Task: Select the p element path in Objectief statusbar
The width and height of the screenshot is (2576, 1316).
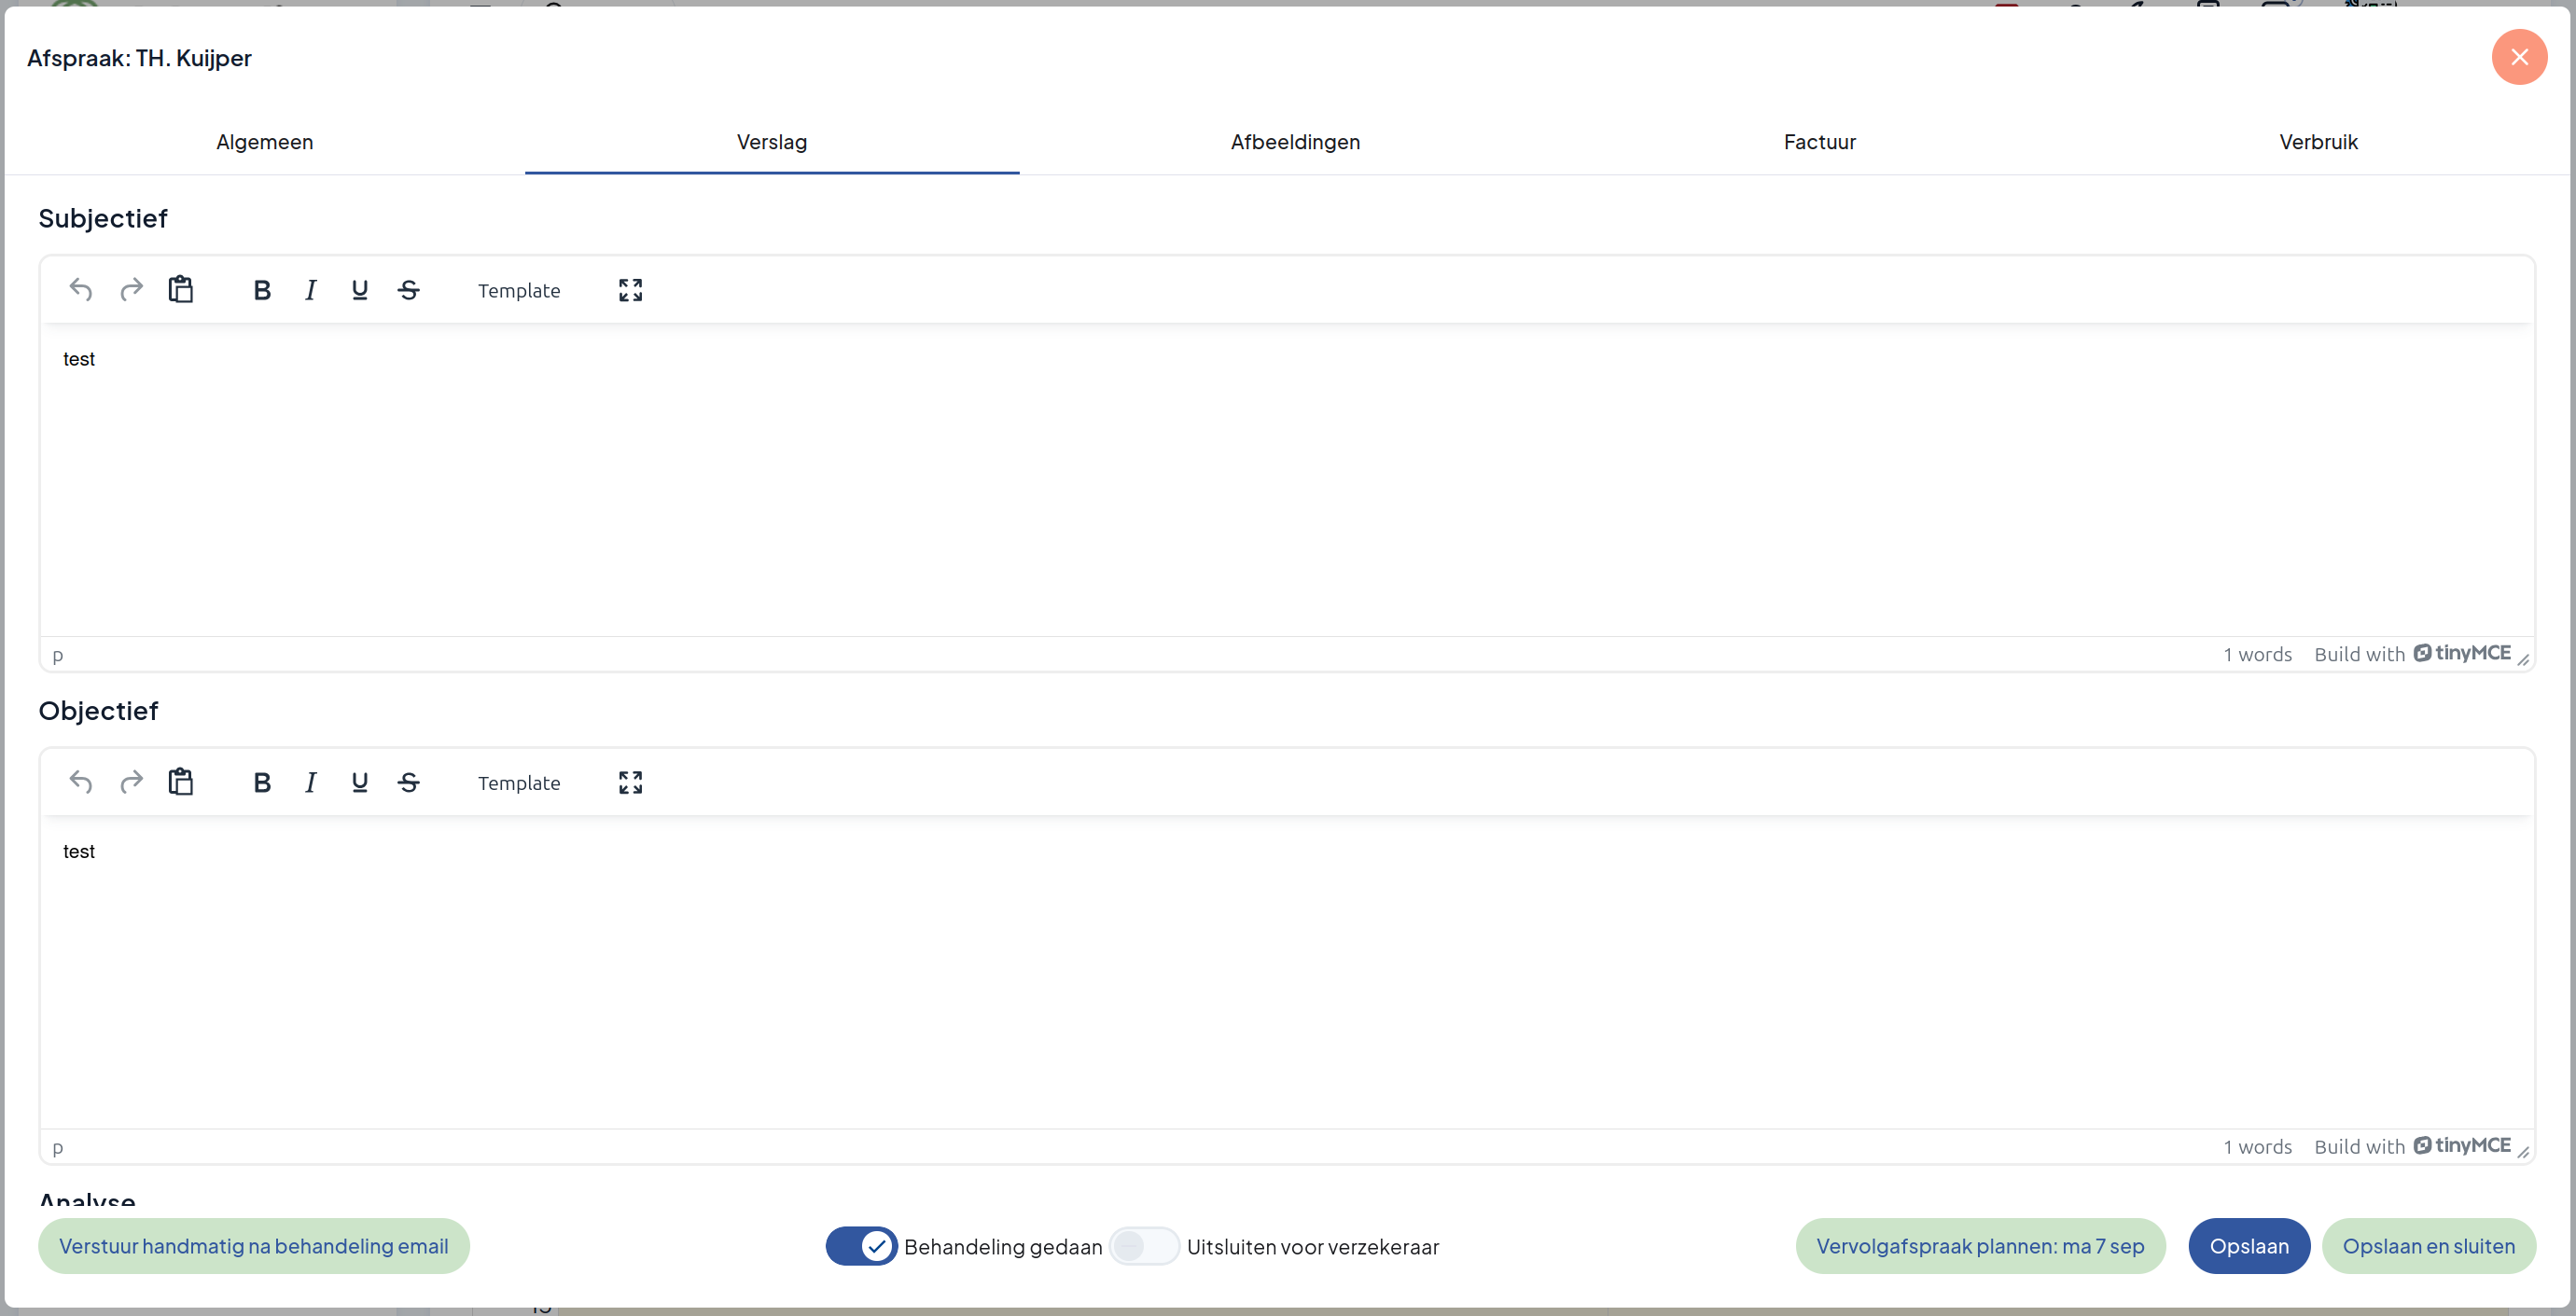Action: (x=58, y=1147)
